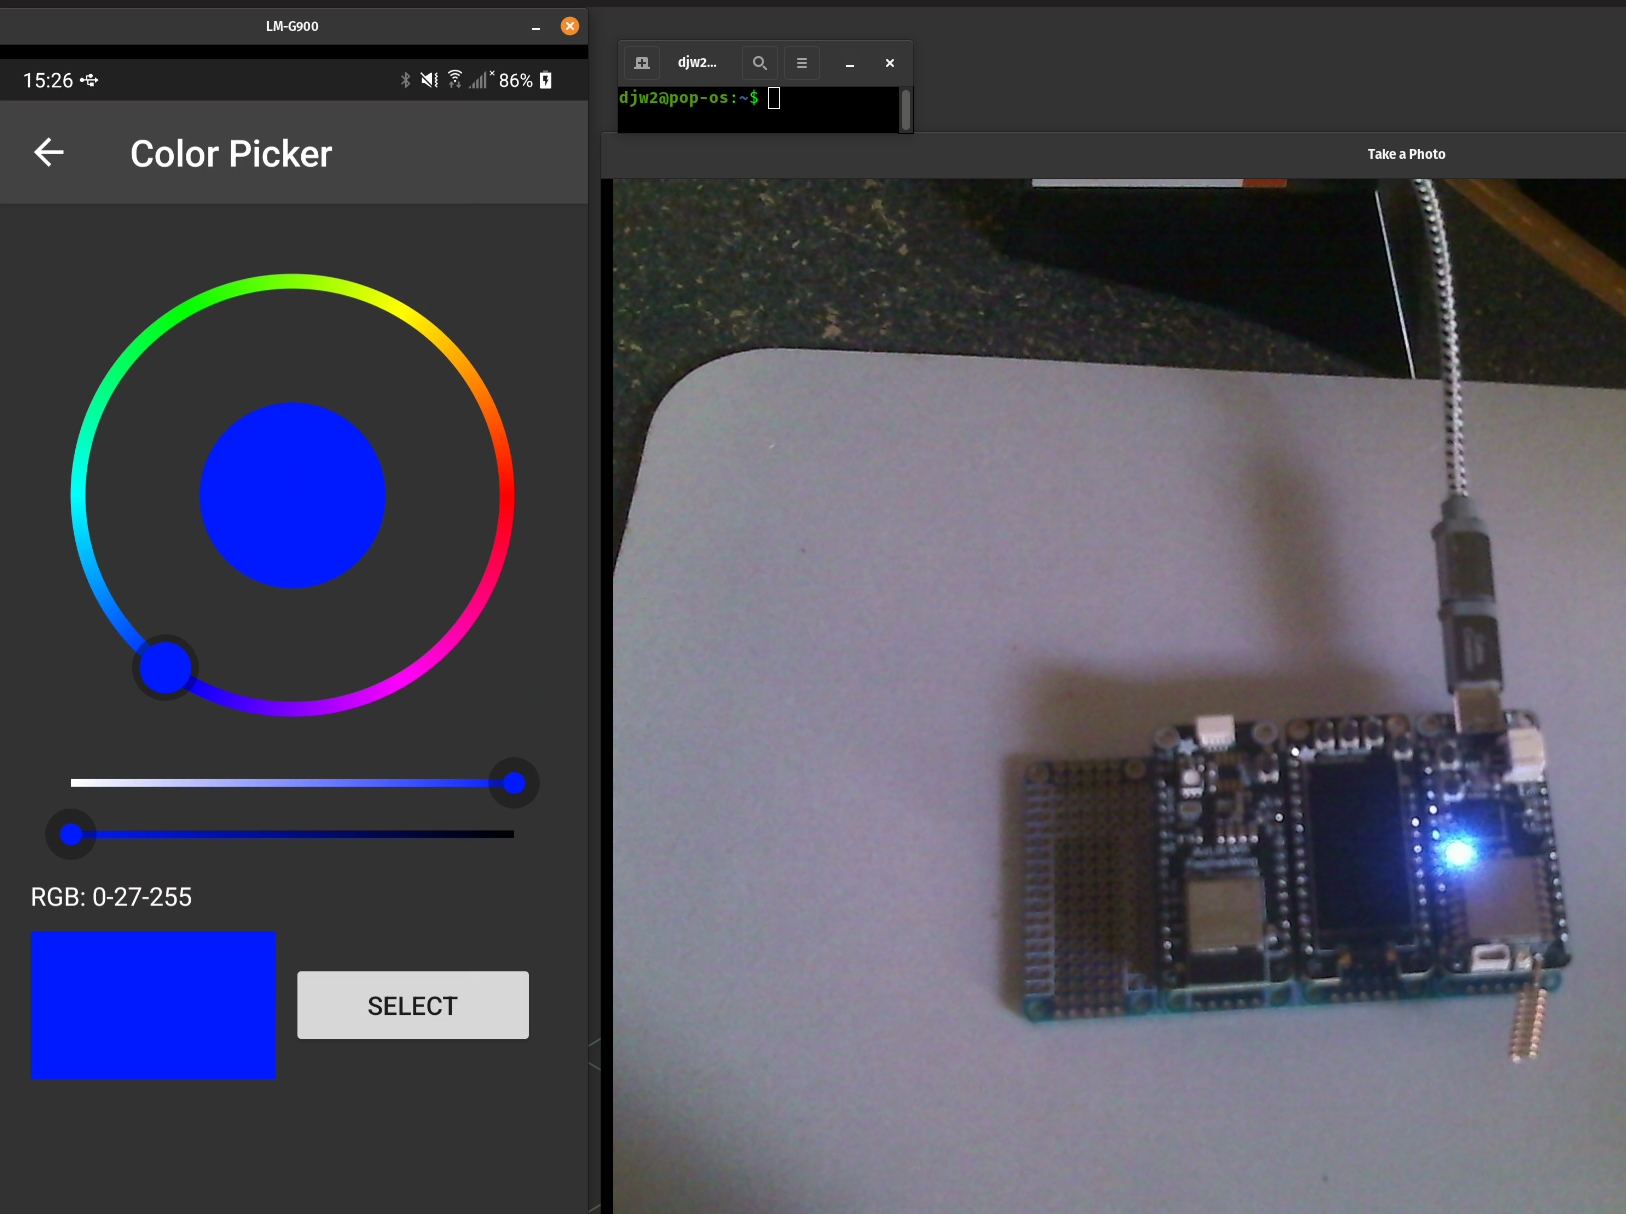1626x1214 pixels.
Task: Tap the USB icon beside the clock
Action: coord(90,80)
